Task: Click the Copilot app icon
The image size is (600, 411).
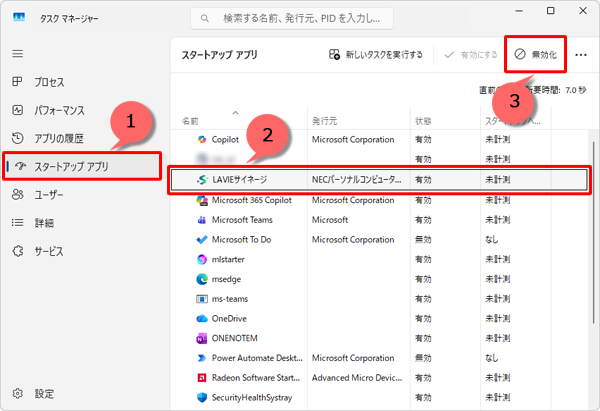Action: [x=202, y=139]
